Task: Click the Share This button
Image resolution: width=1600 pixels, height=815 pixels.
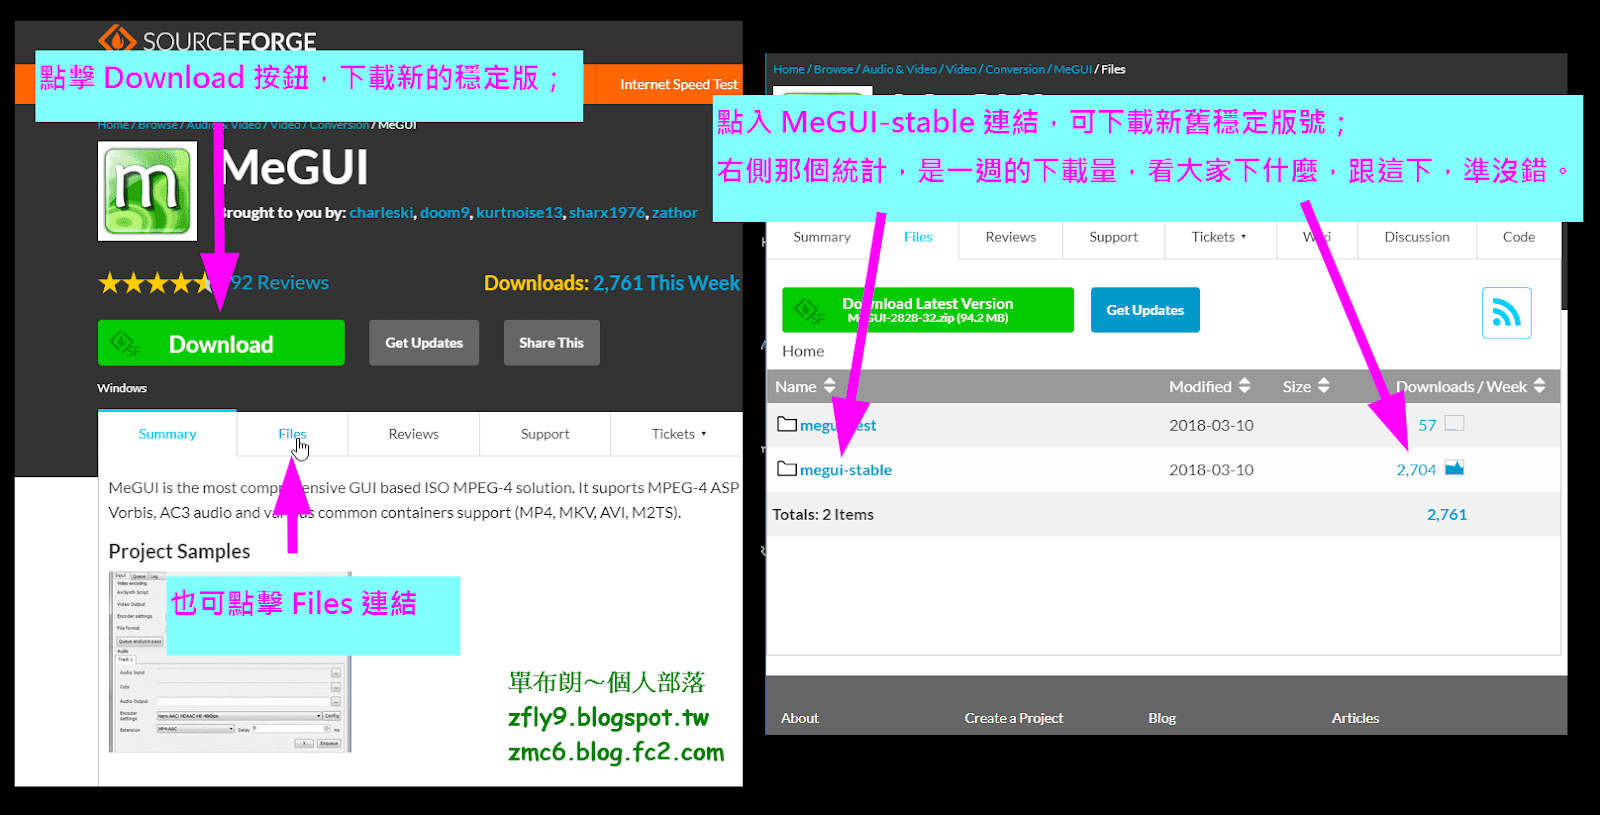Action: point(551,343)
